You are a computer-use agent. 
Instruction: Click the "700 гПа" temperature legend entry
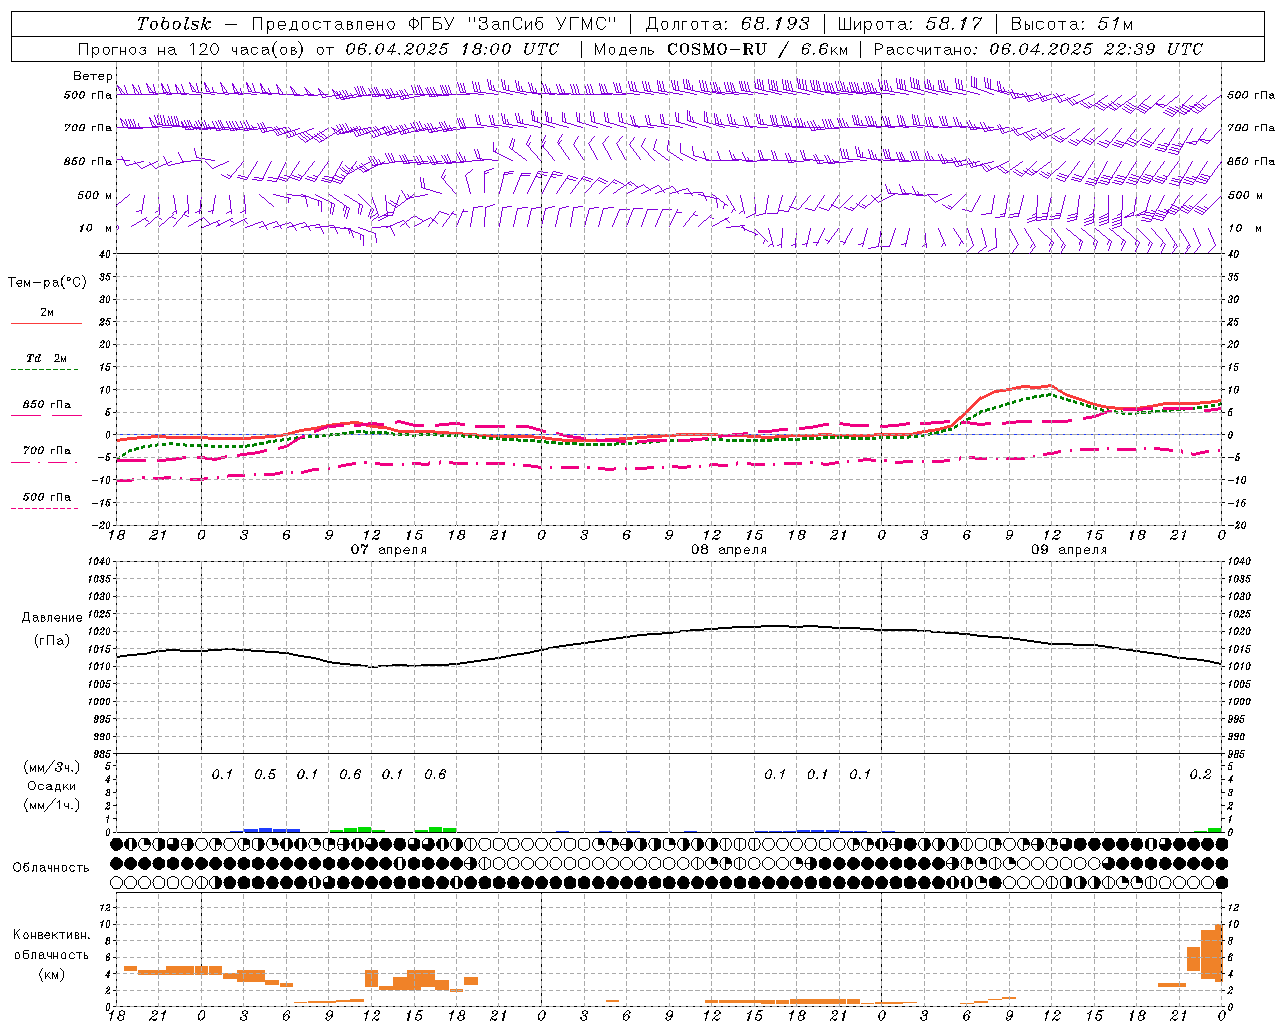coord(46,450)
